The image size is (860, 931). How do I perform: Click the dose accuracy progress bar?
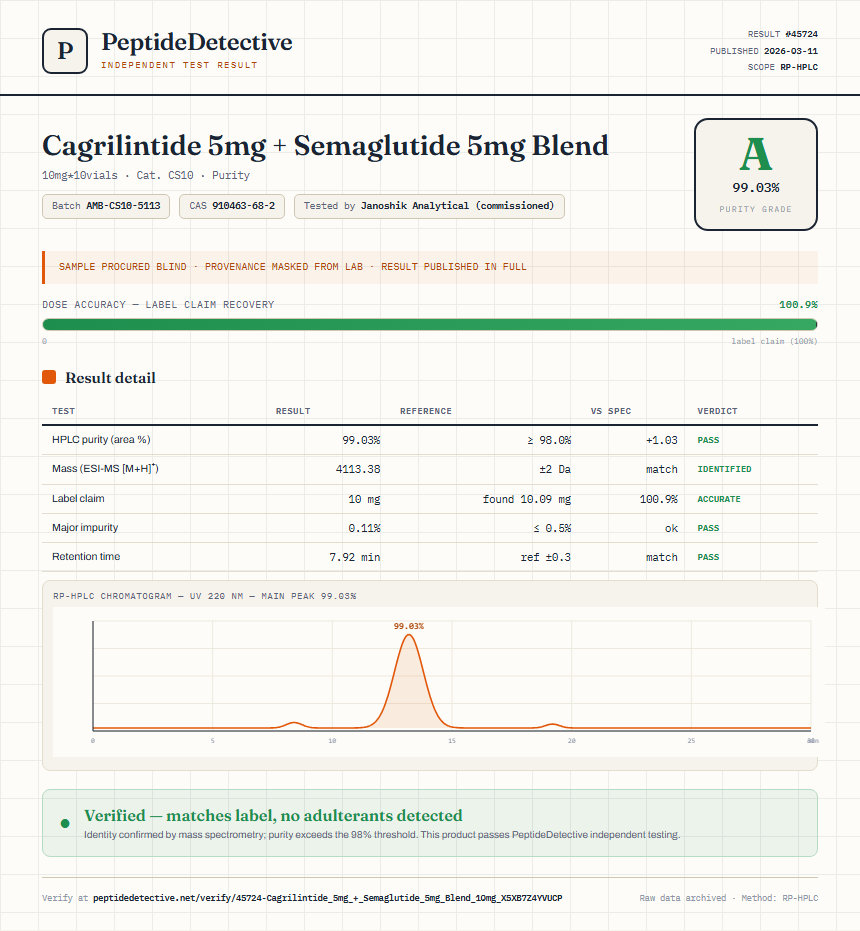pyautogui.click(x=429, y=324)
